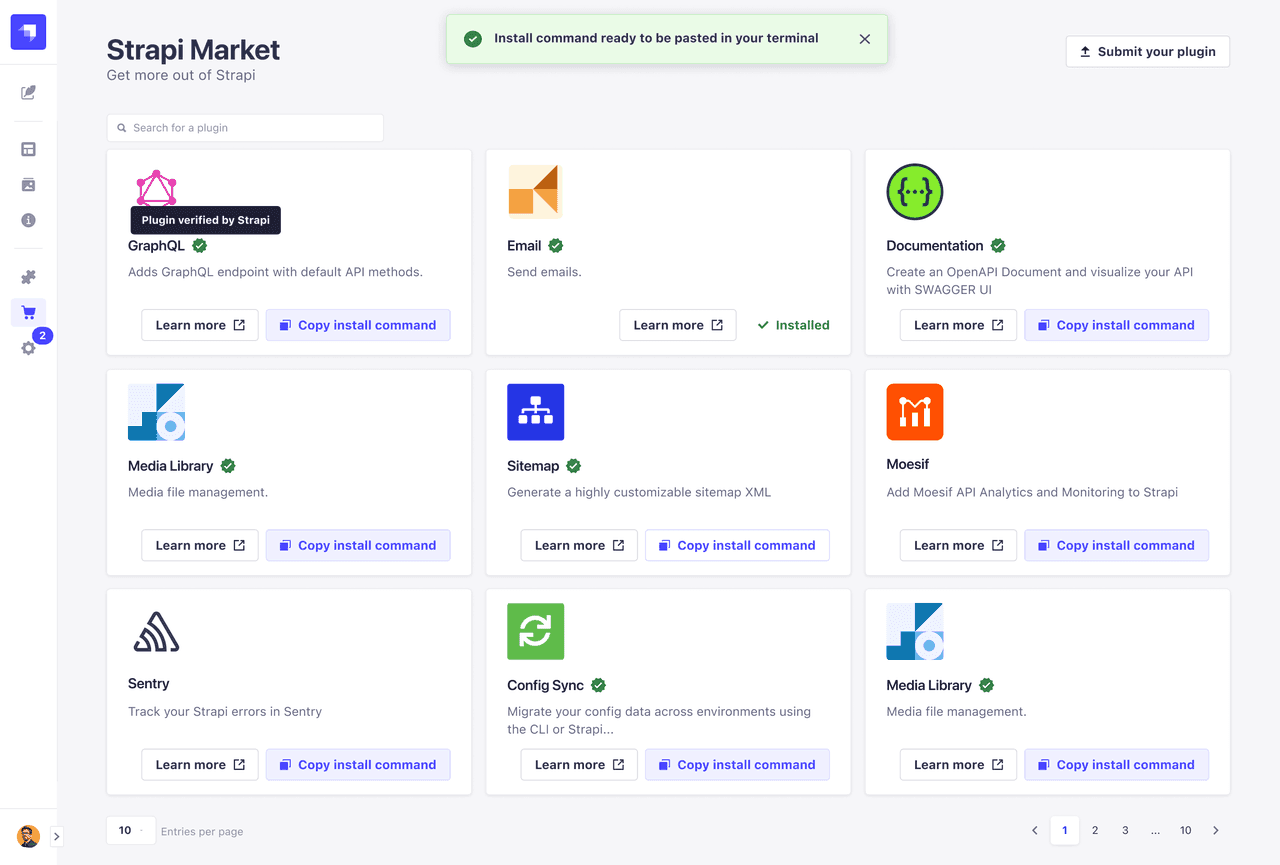1280x865 pixels.
Task: Expand the sidebar with the arrow button
Action: point(57,836)
